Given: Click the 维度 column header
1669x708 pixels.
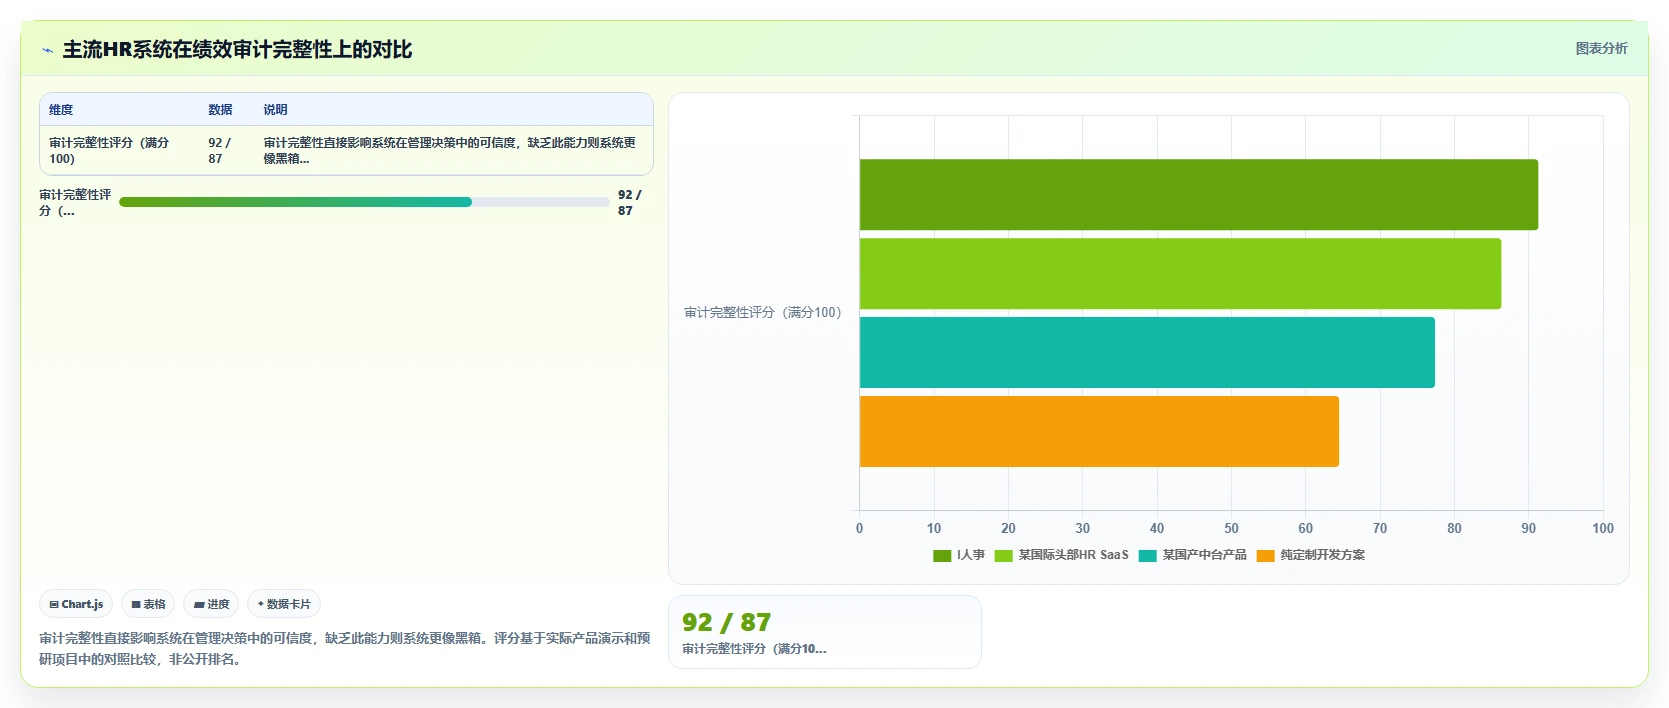Looking at the screenshot, I should [61, 110].
